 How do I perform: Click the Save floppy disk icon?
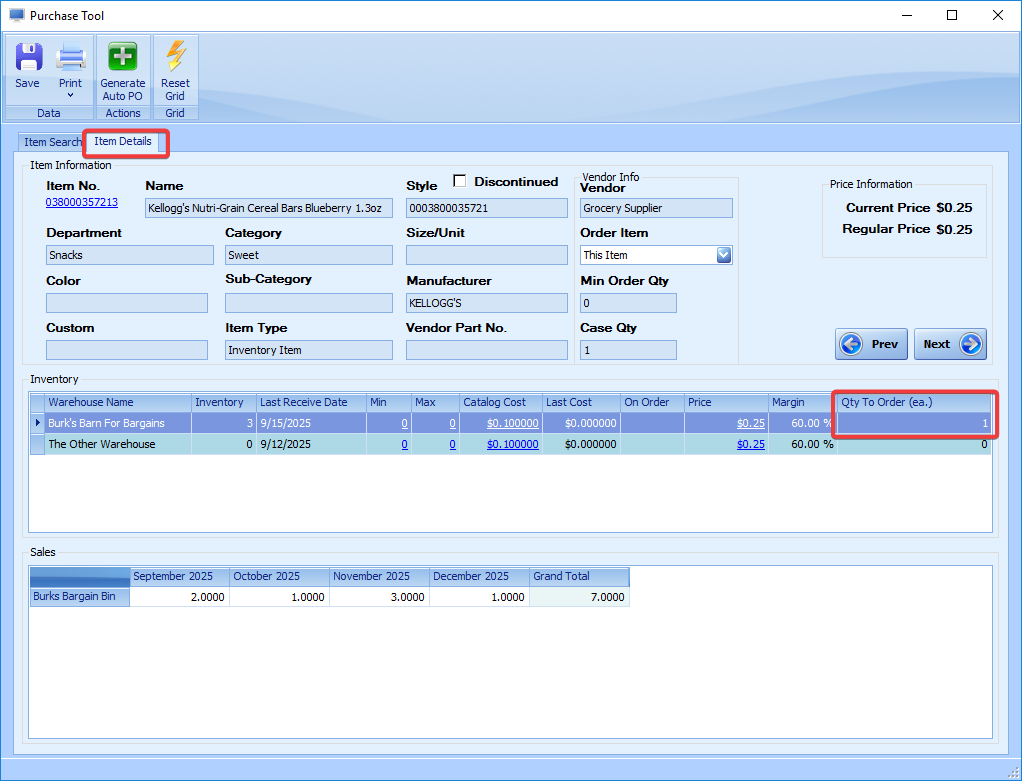coord(28,56)
